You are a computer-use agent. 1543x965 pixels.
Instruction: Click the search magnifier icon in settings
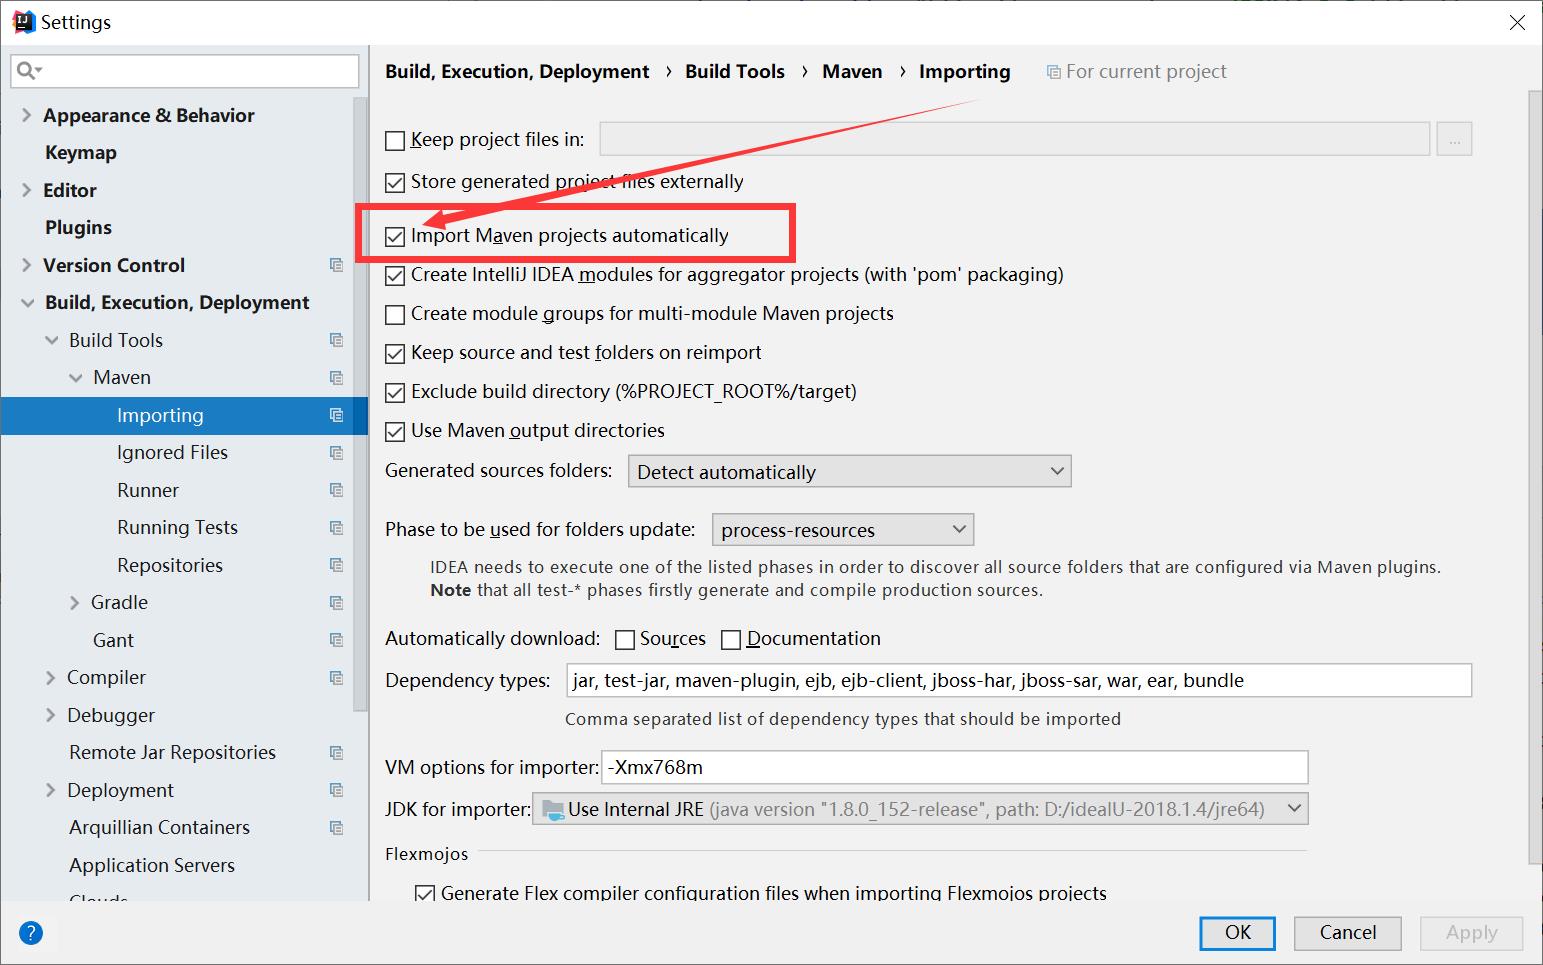[x=28, y=71]
